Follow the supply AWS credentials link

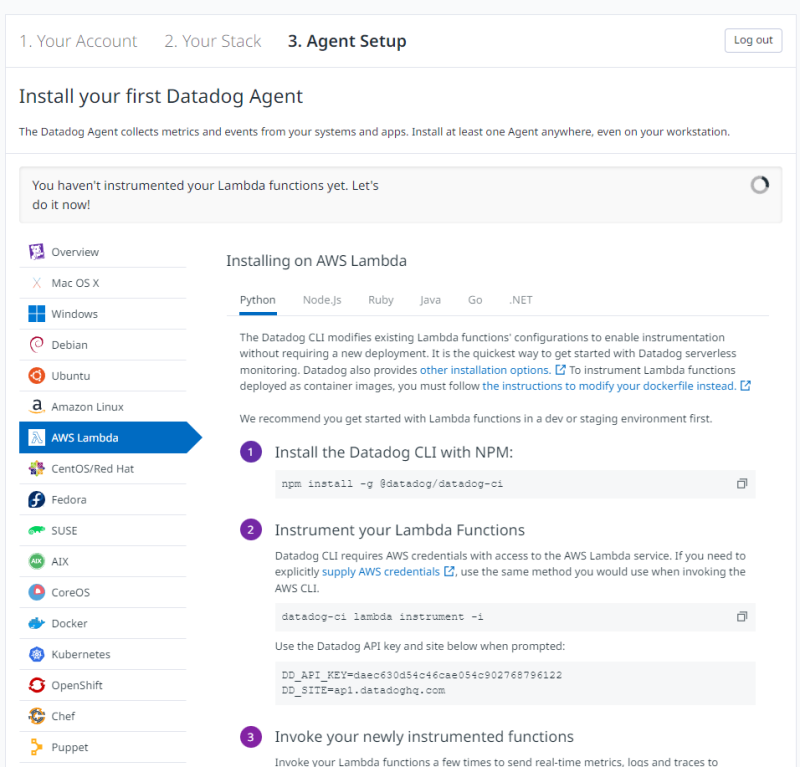point(381,572)
